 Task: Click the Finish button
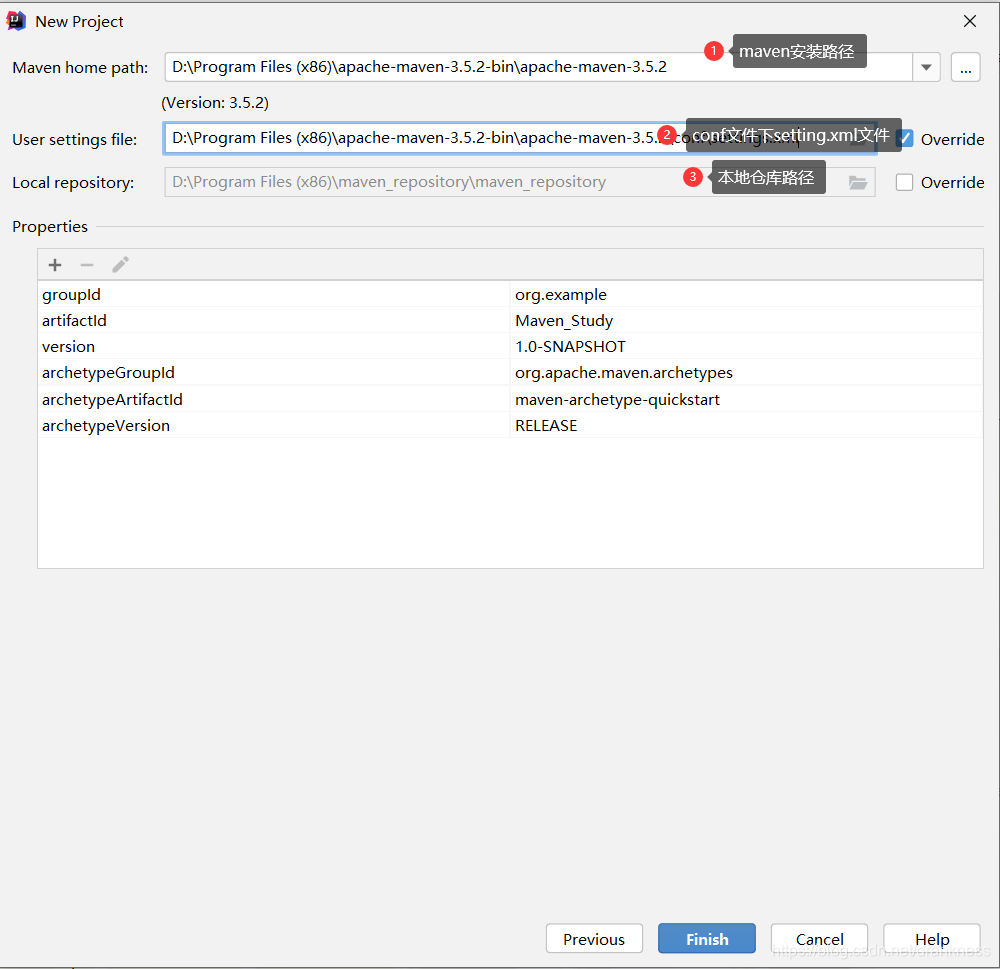pos(707,938)
